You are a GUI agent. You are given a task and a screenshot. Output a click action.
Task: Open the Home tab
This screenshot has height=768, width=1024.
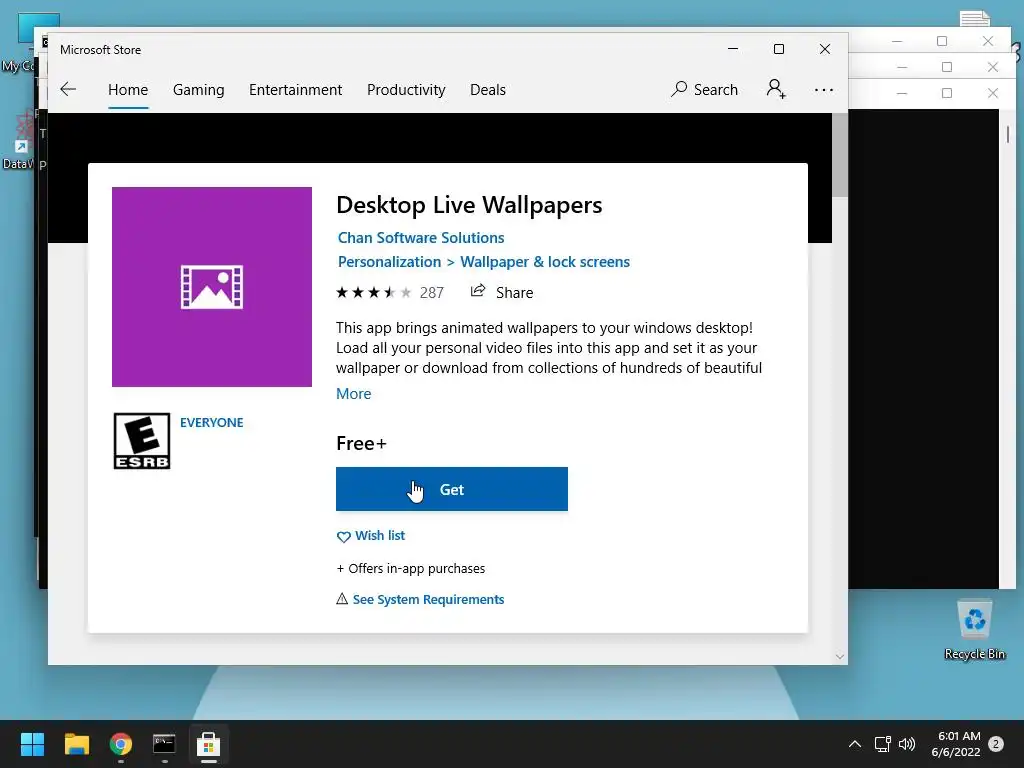tap(128, 89)
